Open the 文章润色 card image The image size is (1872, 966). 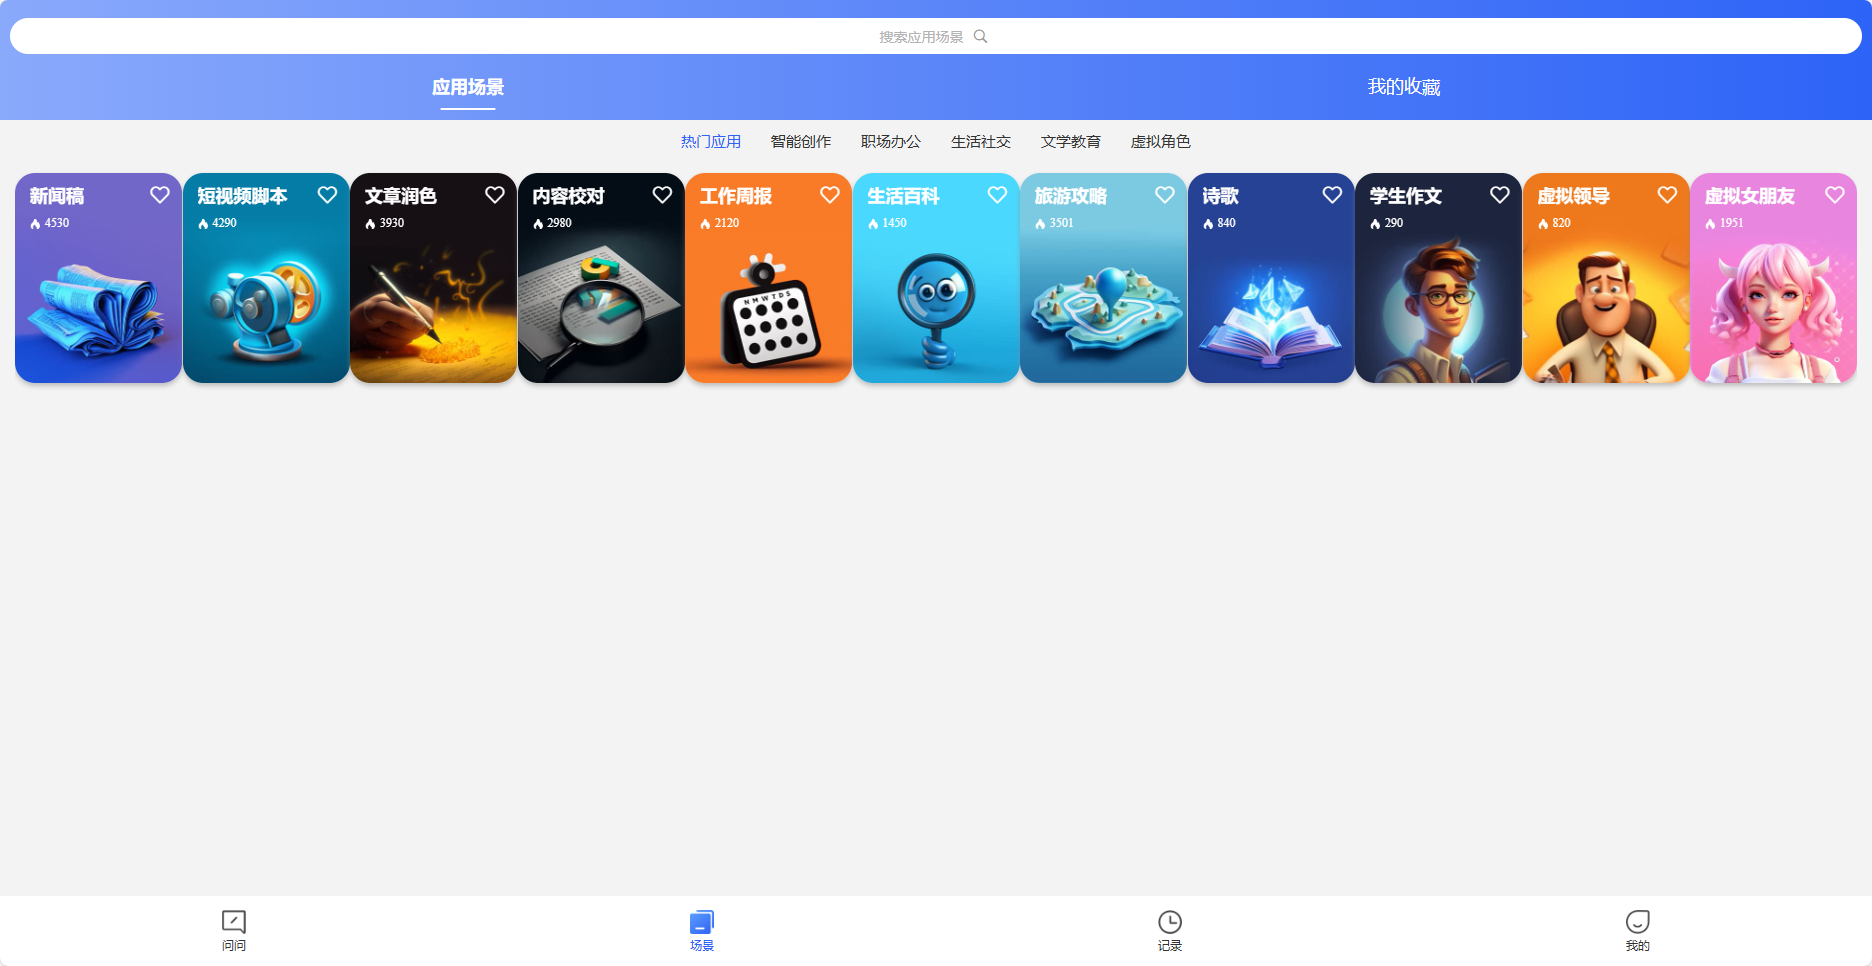(x=433, y=310)
